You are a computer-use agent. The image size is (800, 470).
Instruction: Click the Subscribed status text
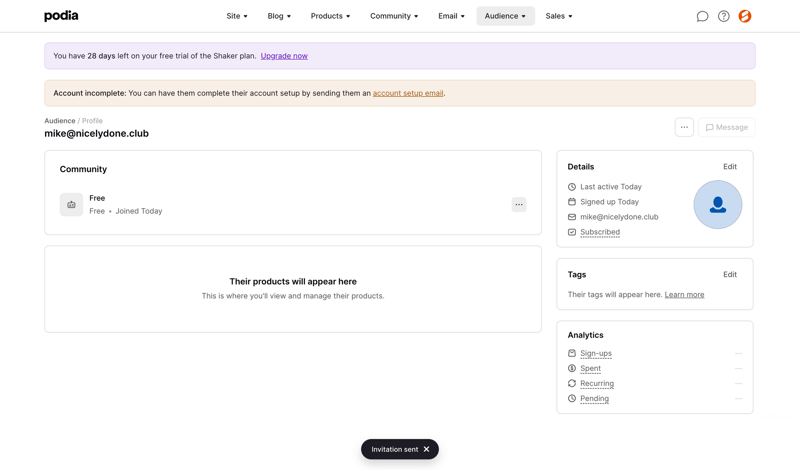(x=600, y=232)
